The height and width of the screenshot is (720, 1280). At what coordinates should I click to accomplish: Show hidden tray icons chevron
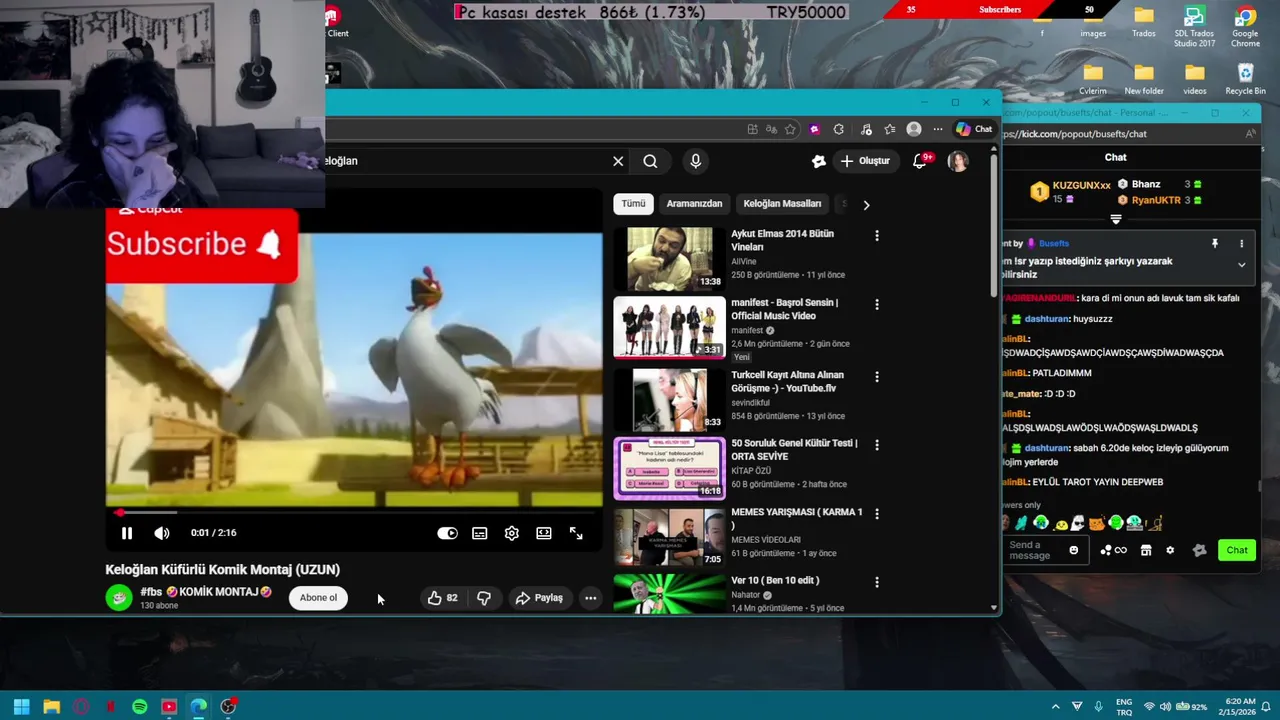(1055, 707)
